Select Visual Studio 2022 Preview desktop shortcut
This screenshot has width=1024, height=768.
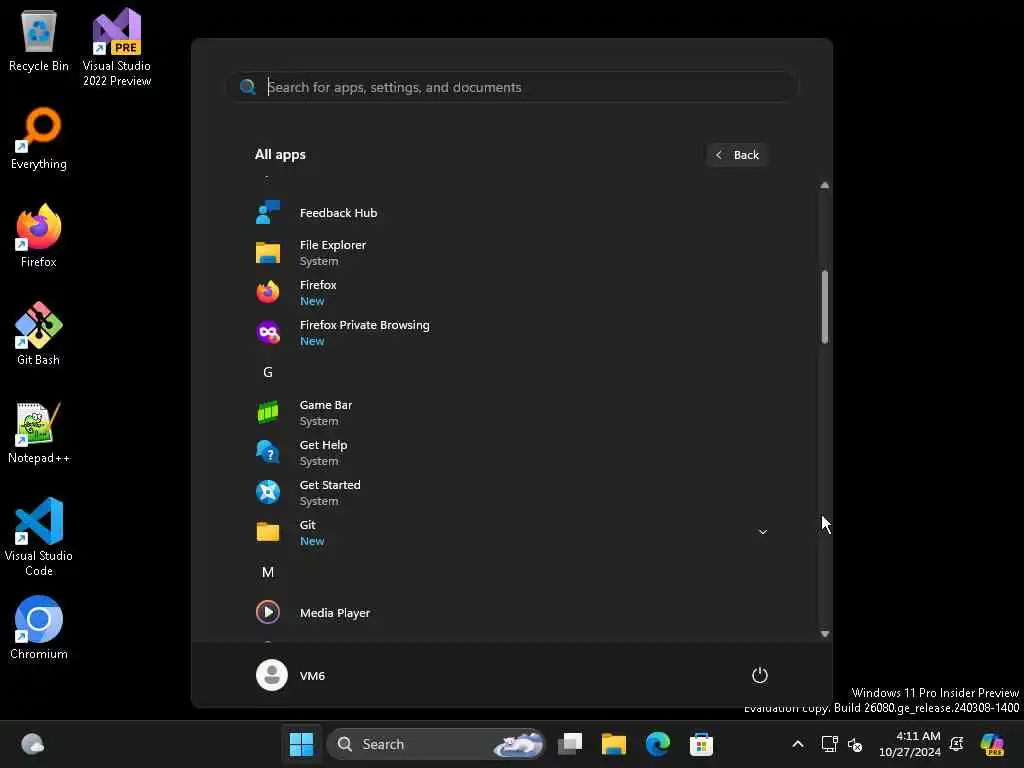coord(117,47)
